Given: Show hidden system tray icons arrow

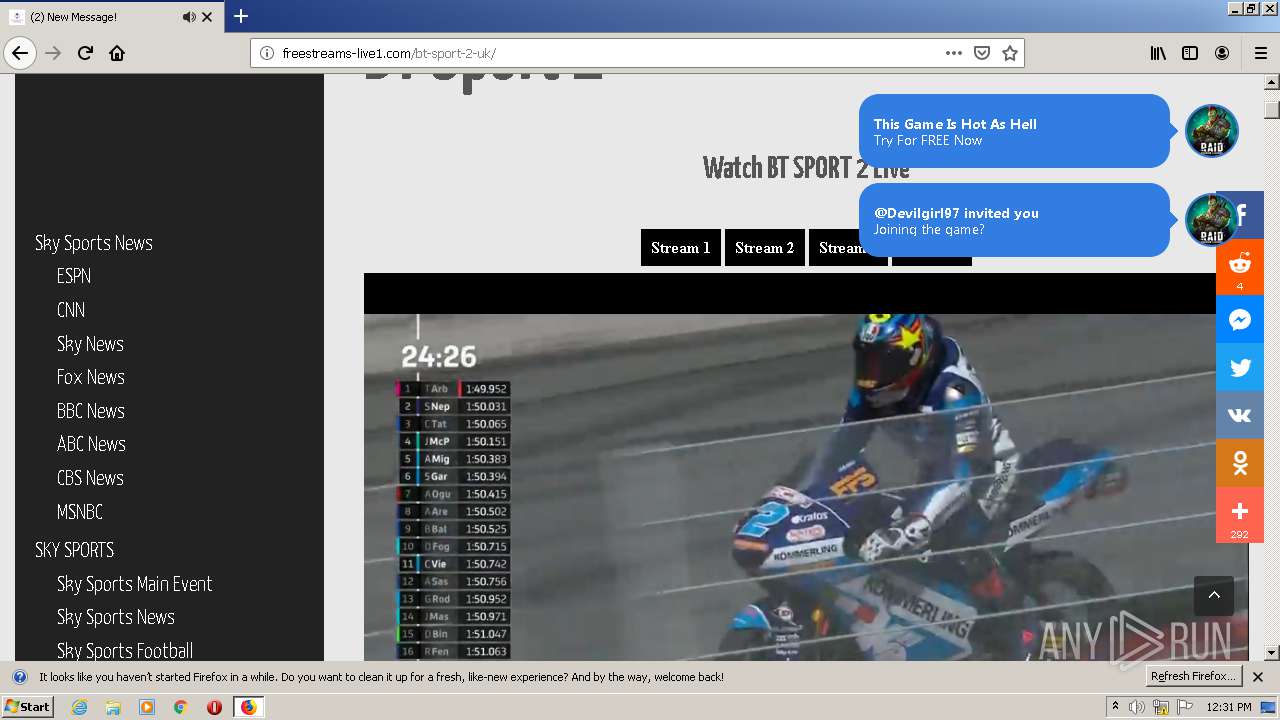Looking at the screenshot, I should [x=1114, y=707].
